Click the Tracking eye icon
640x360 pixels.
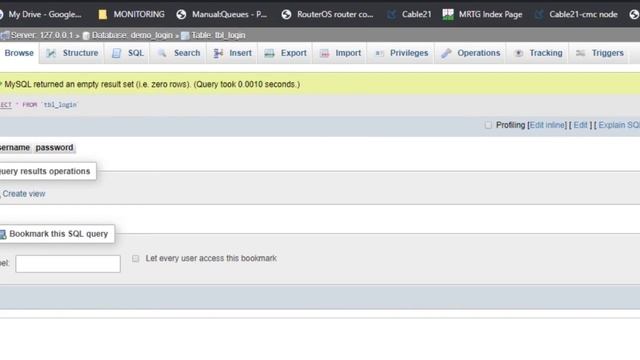click(x=518, y=53)
